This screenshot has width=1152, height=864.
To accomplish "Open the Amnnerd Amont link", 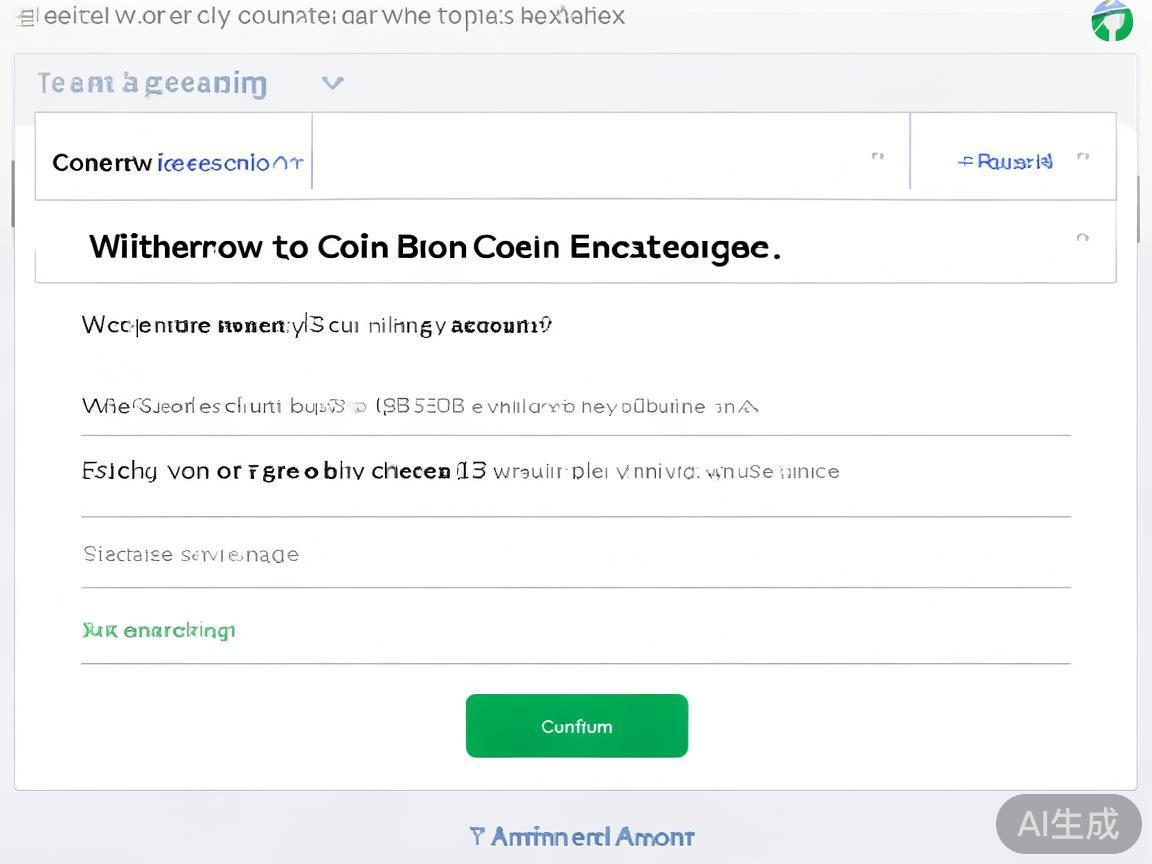I will (x=592, y=836).
